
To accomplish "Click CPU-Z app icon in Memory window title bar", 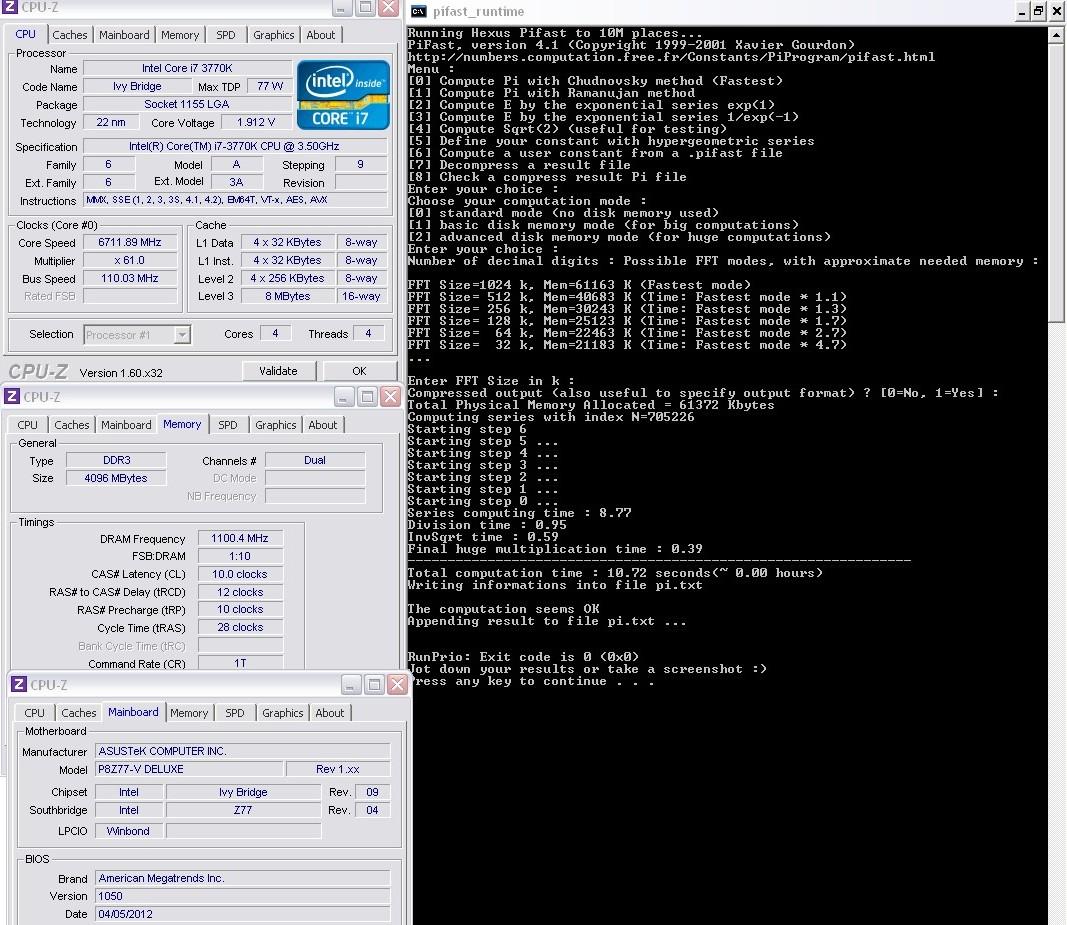I will click(x=12, y=396).
